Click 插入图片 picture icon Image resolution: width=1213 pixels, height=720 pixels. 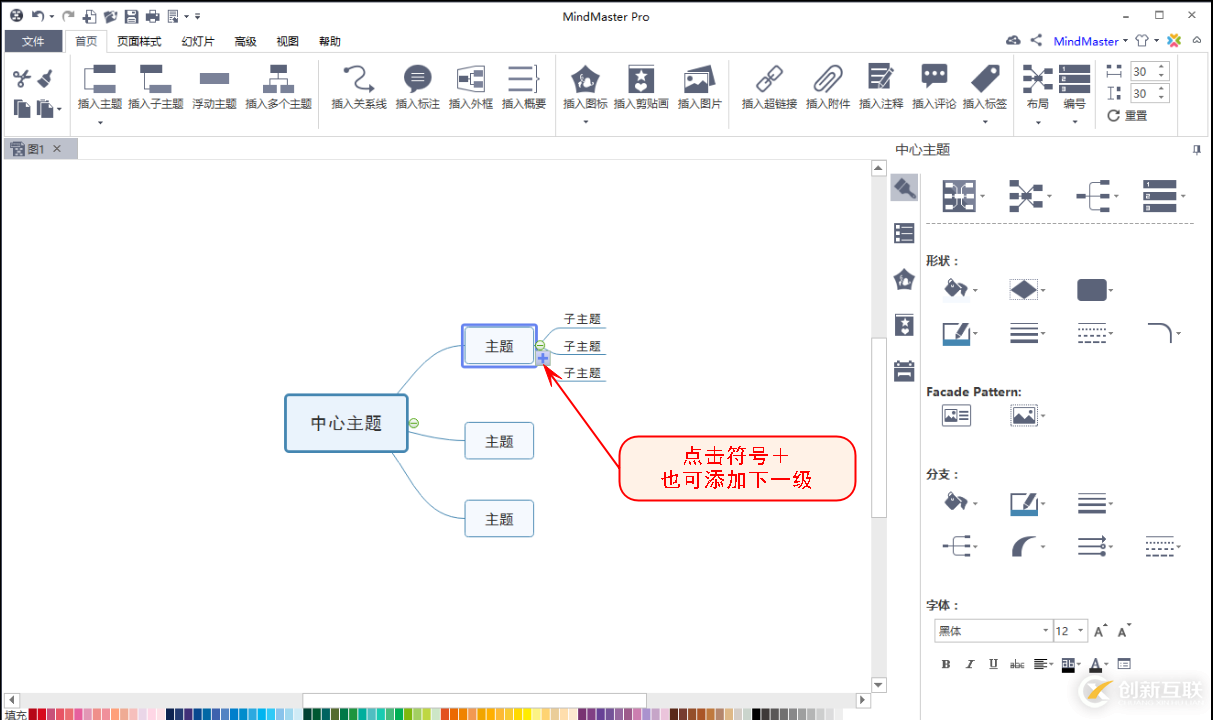click(698, 80)
